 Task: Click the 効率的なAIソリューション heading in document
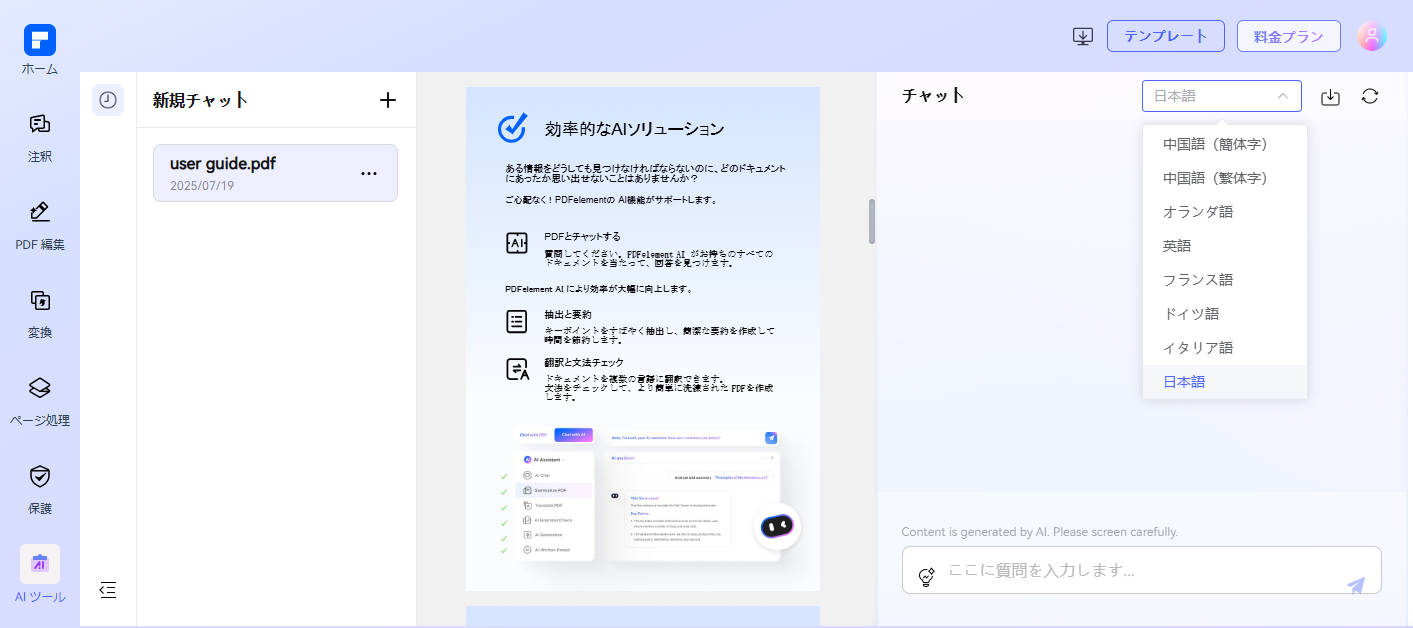pos(634,129)
